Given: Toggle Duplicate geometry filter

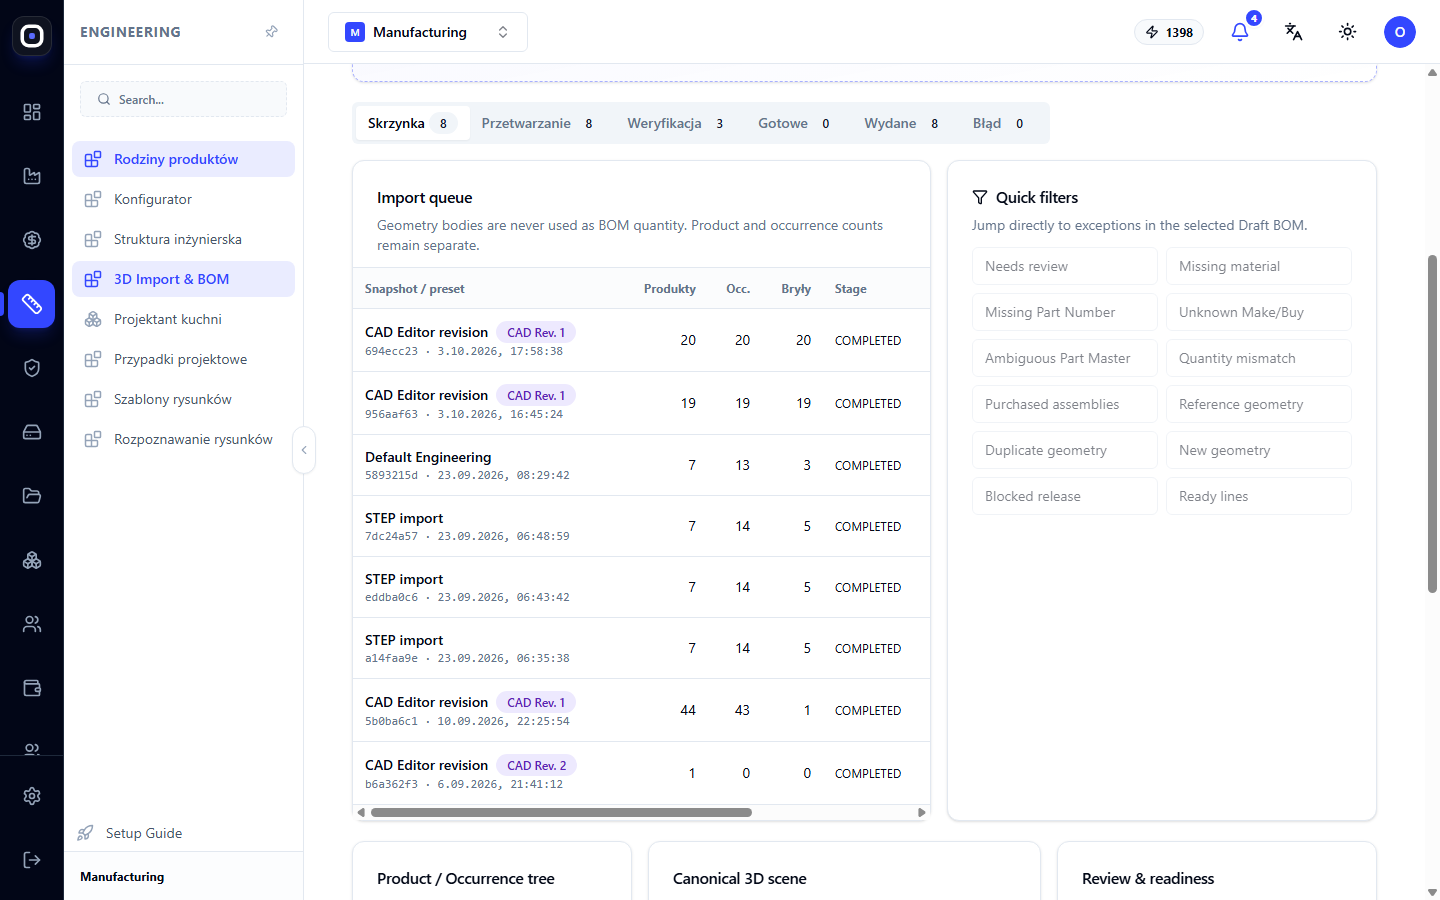Looking at the screenshot, I should 1065,450.
